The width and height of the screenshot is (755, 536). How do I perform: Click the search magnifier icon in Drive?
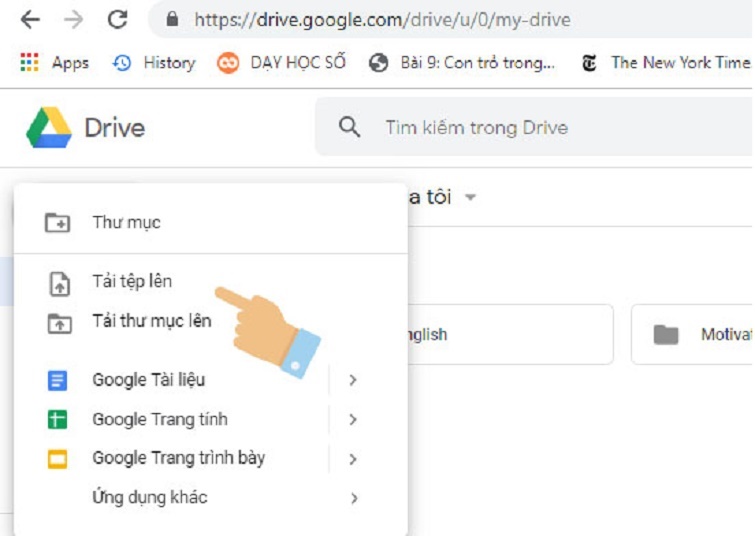pyautogui.click(x=350, y=127)
